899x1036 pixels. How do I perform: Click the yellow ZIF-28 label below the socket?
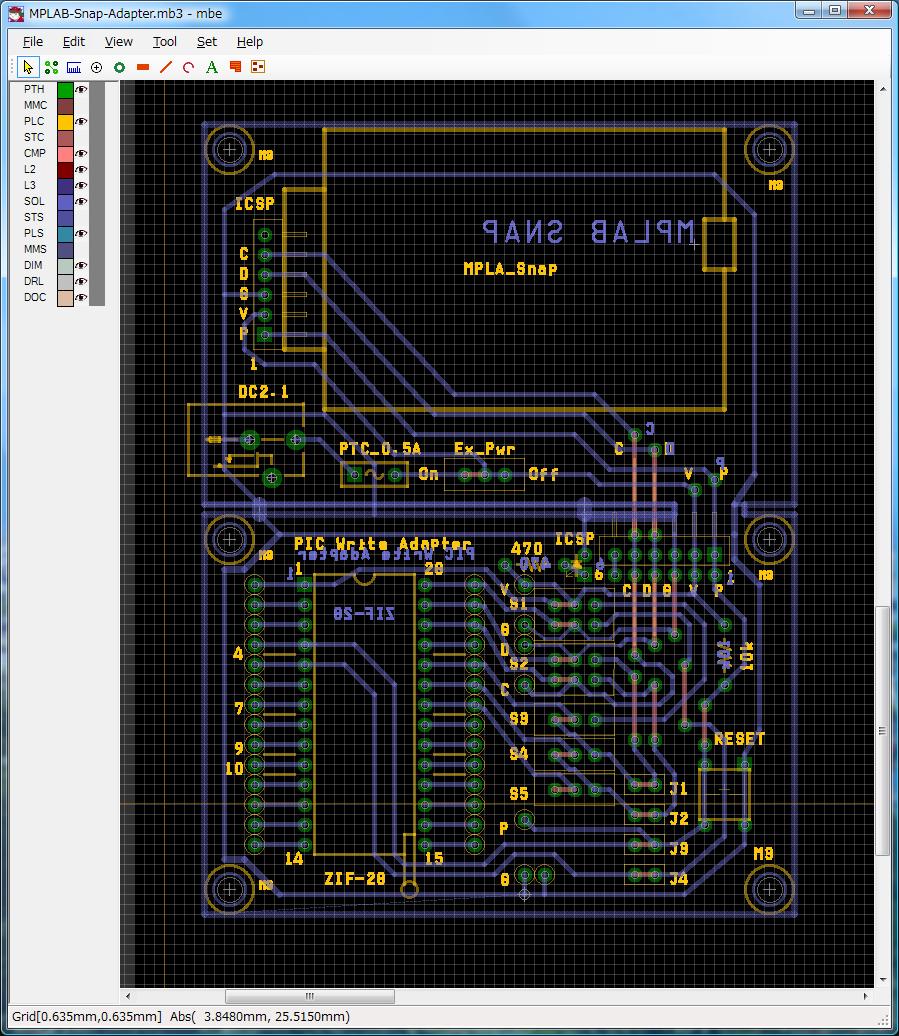point(355,879)
